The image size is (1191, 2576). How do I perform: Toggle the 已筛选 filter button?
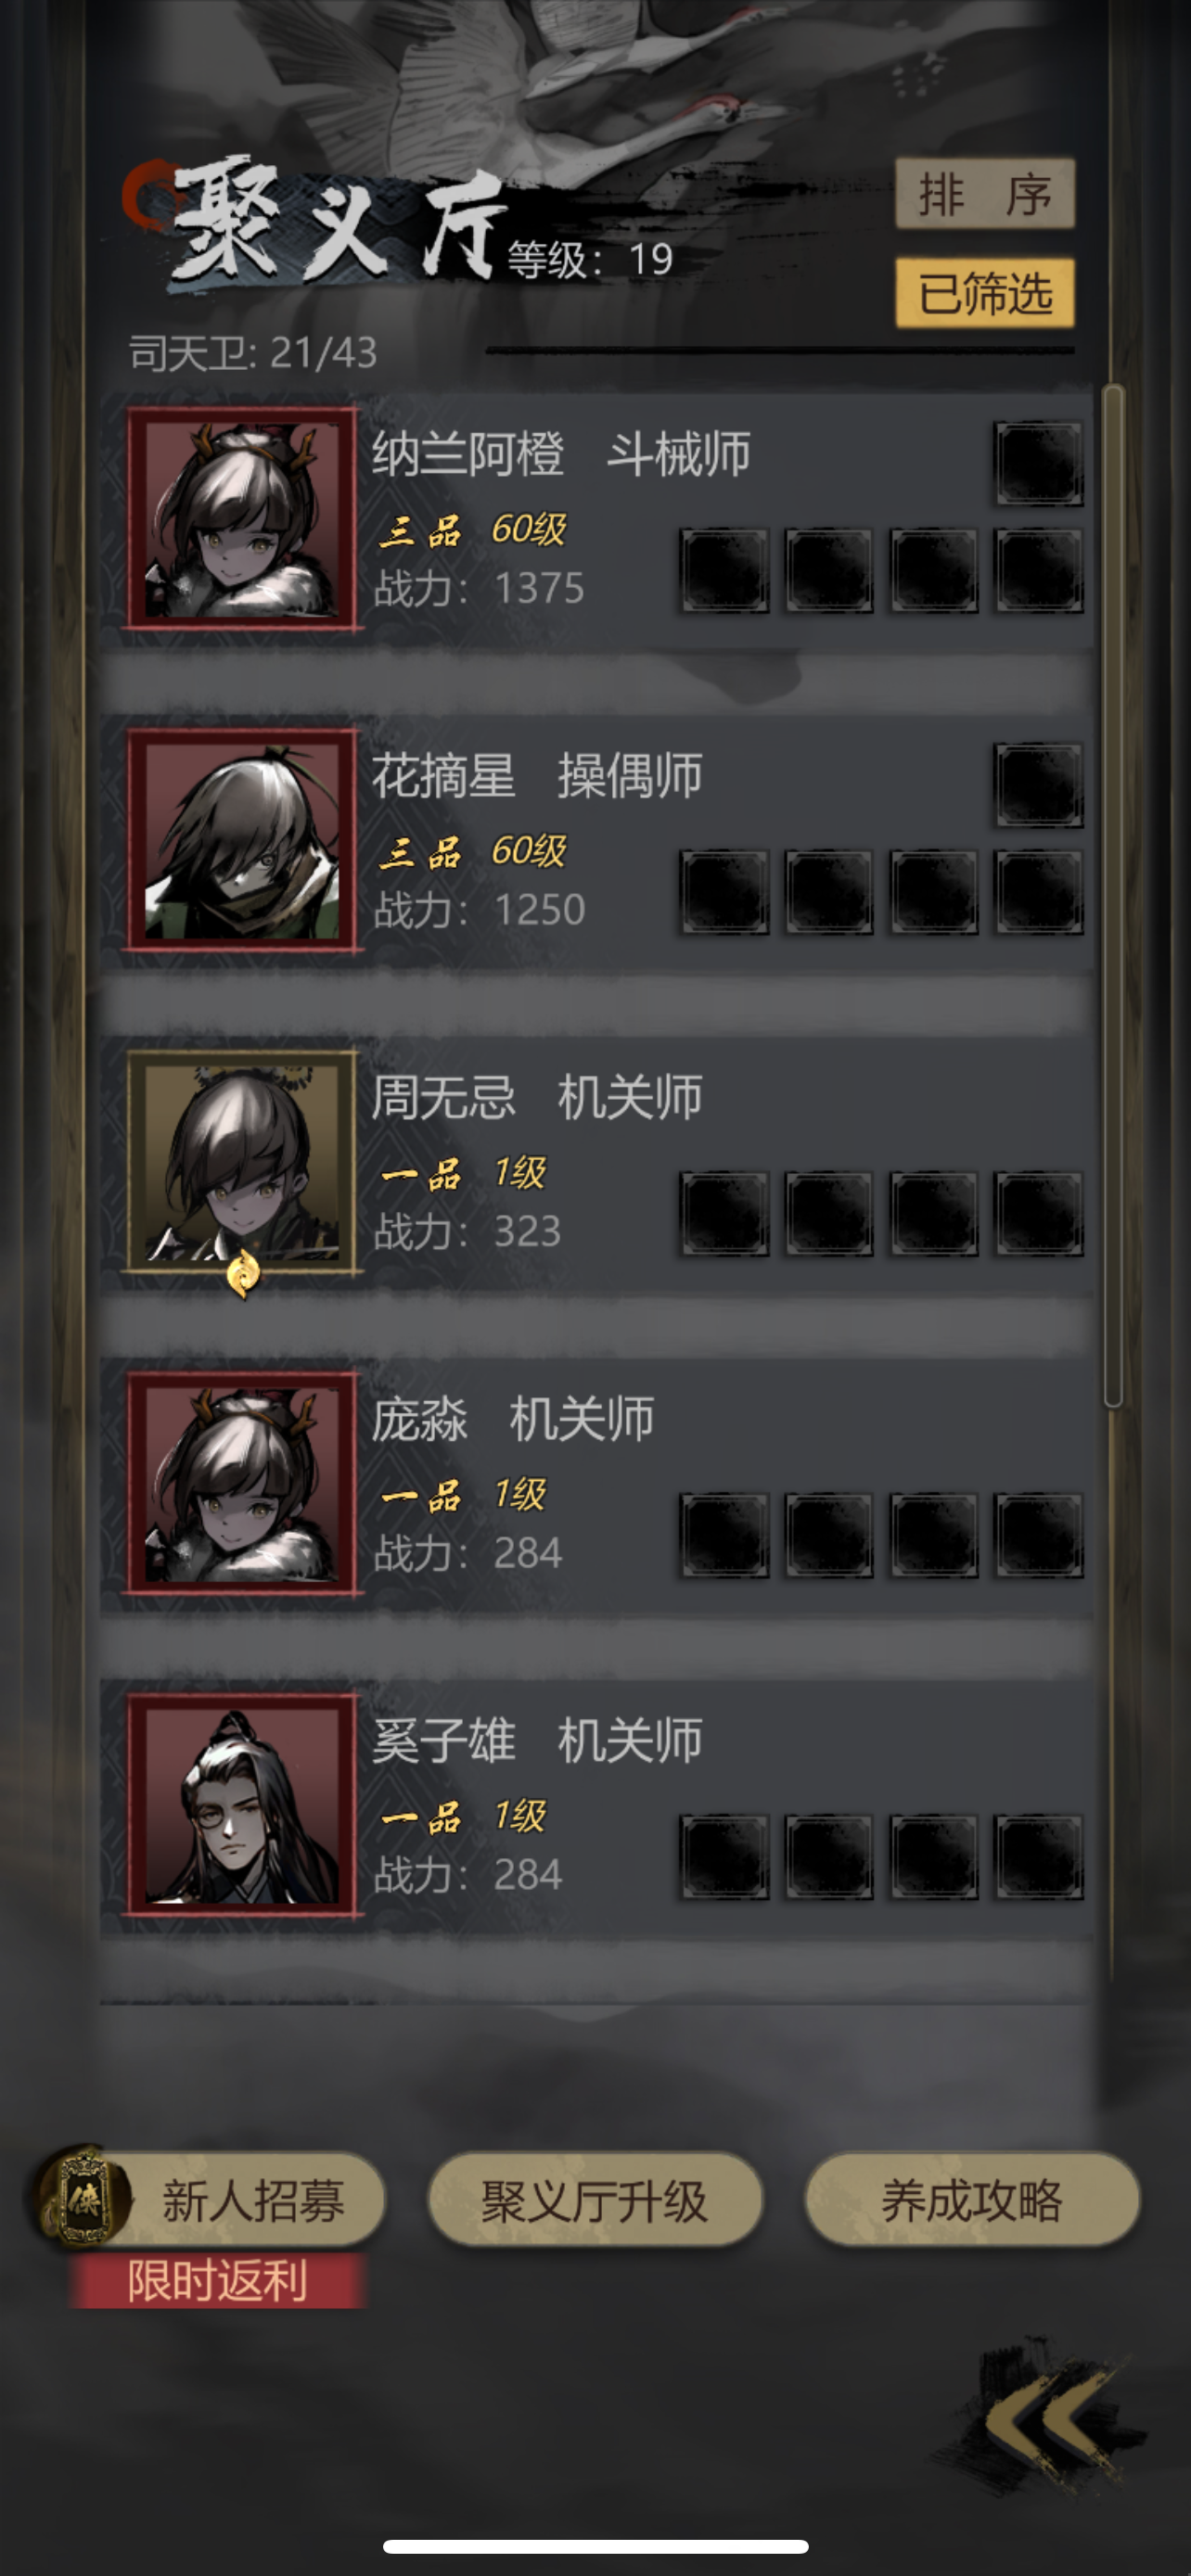pyautogui.click(x=985, y=293)
